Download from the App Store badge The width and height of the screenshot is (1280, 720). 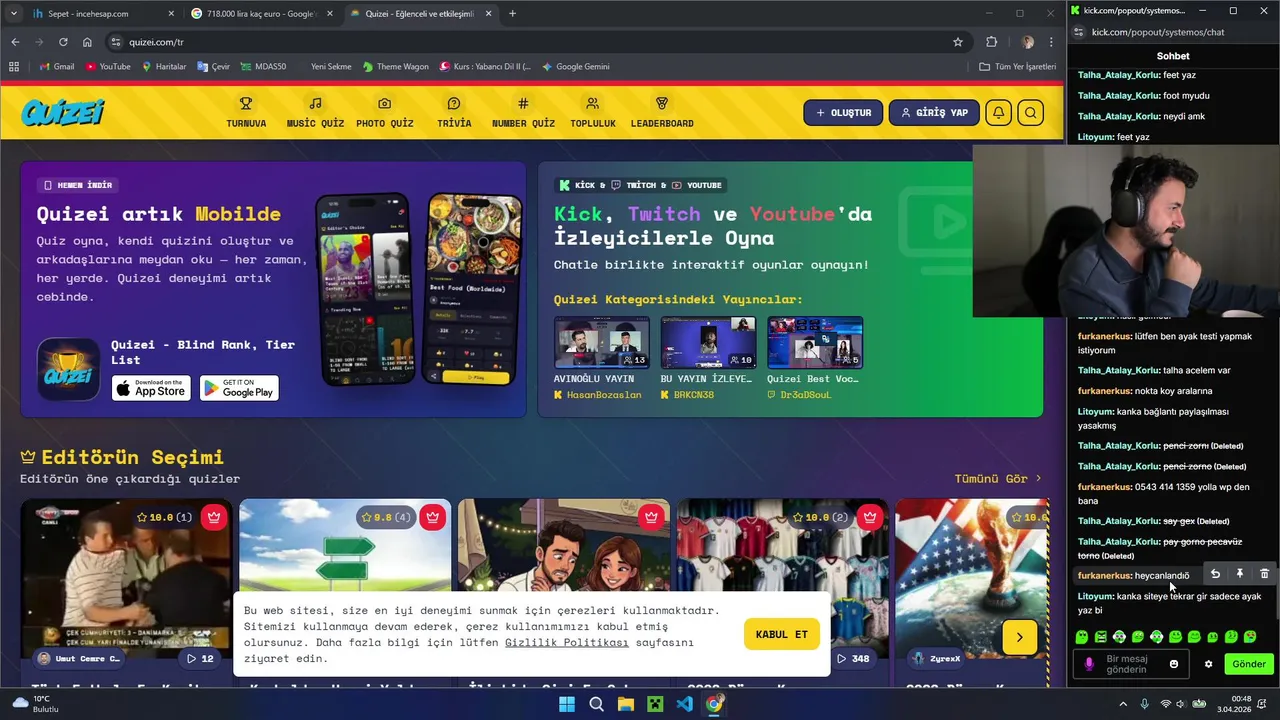point(151,388)
